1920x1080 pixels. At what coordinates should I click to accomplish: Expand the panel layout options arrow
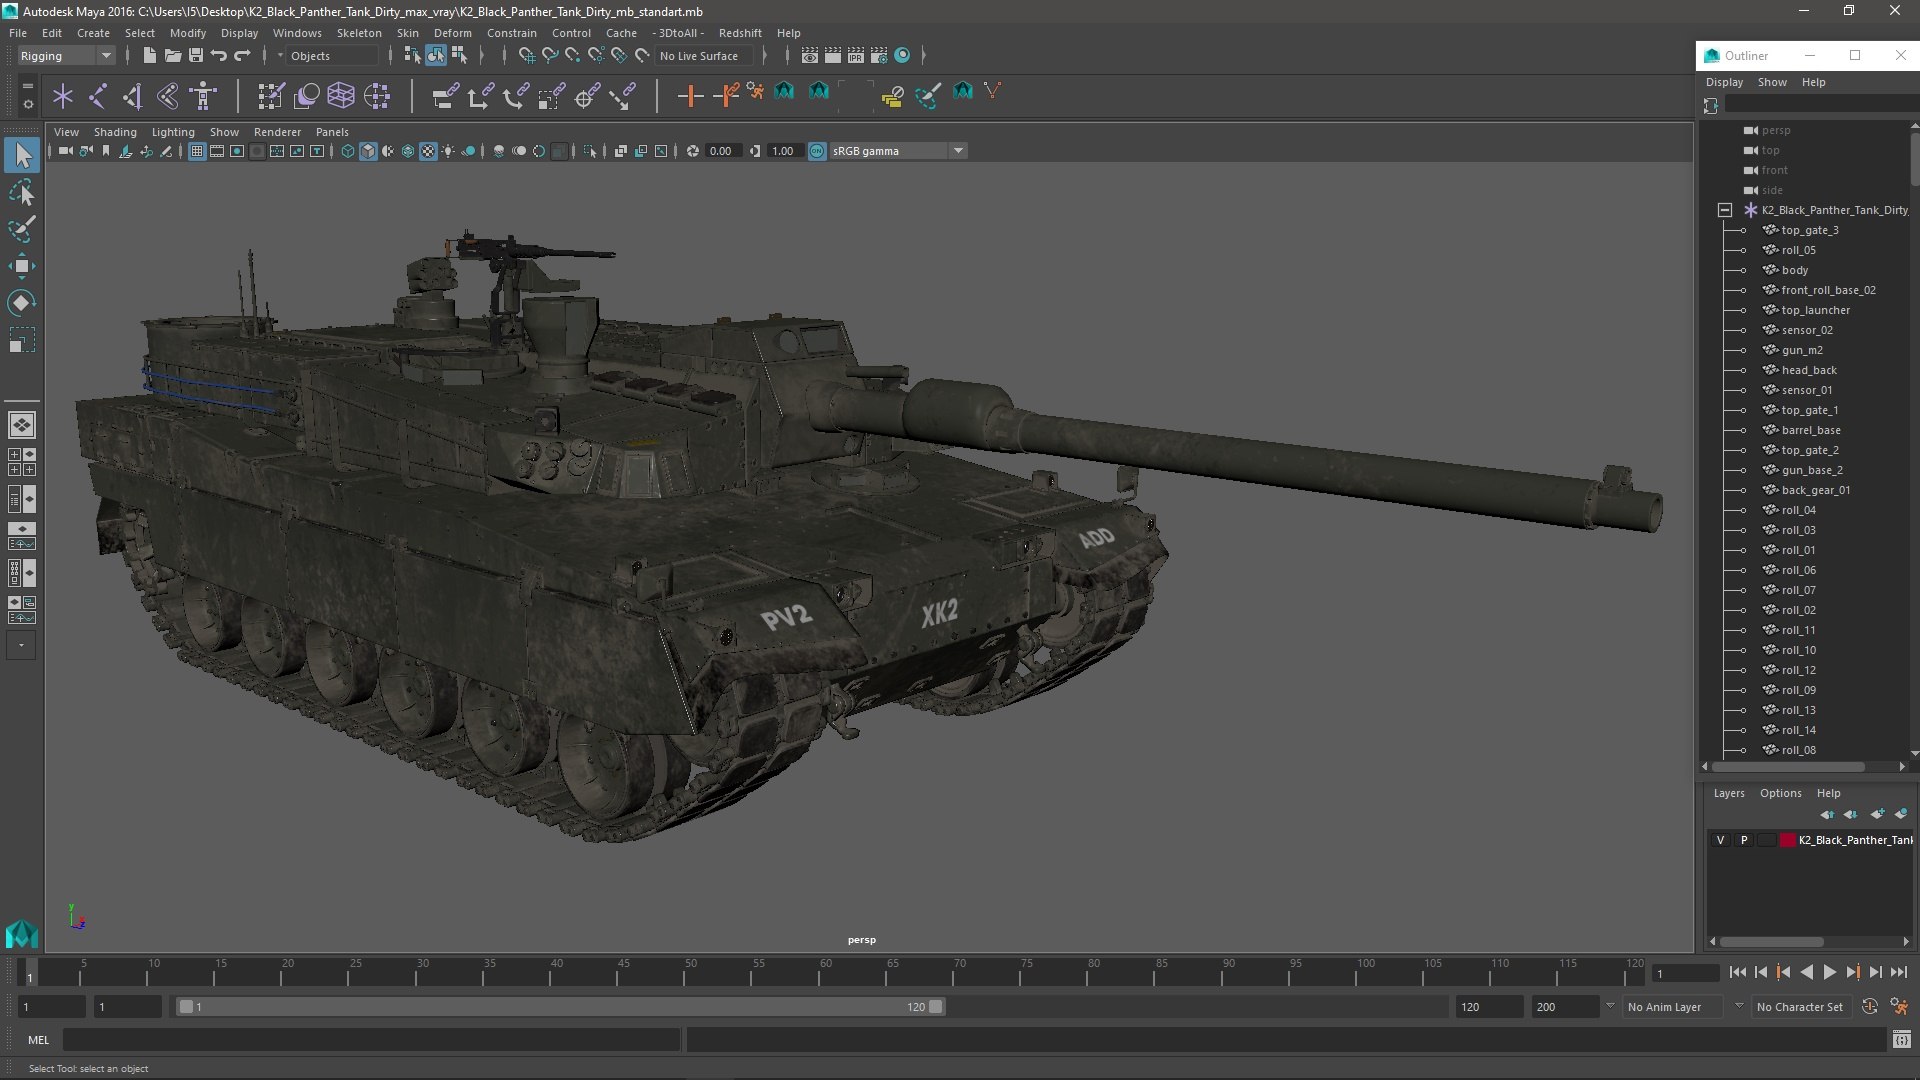click(21, 646)
